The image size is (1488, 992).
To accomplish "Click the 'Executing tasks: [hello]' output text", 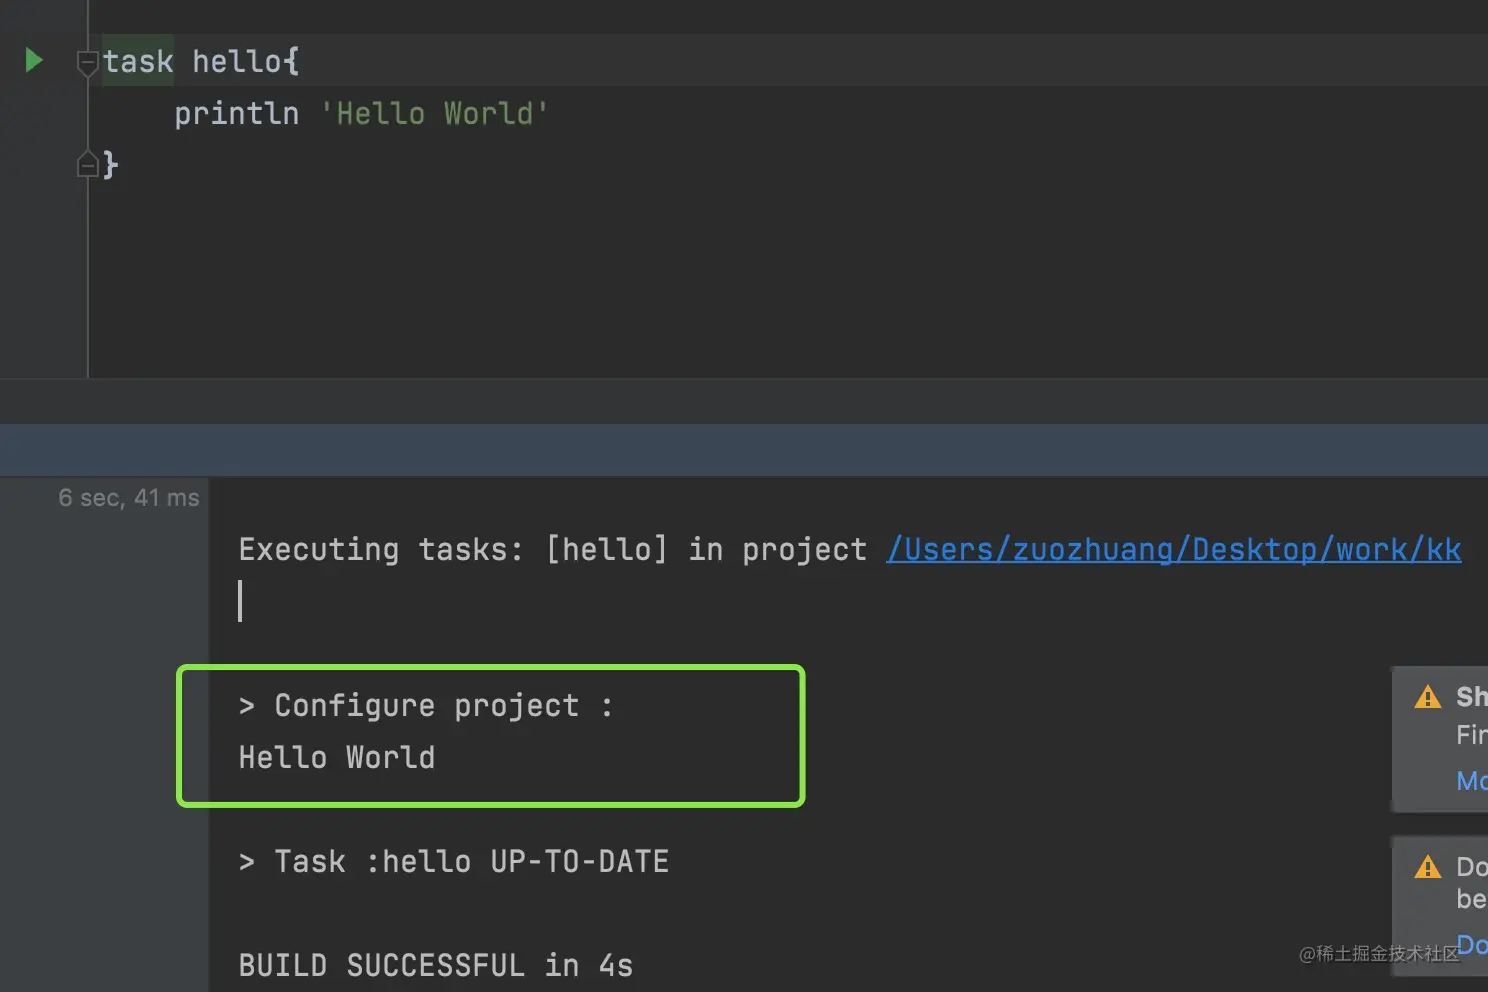I will click(453, 549).
